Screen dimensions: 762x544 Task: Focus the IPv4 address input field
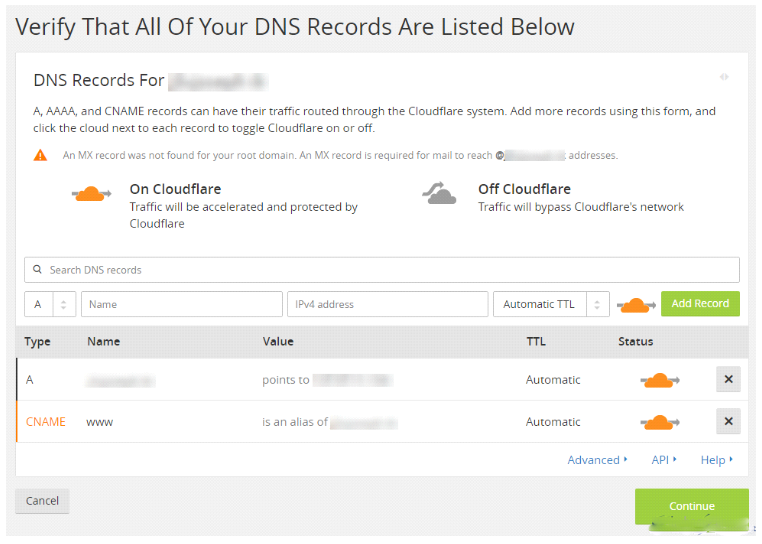387,304
